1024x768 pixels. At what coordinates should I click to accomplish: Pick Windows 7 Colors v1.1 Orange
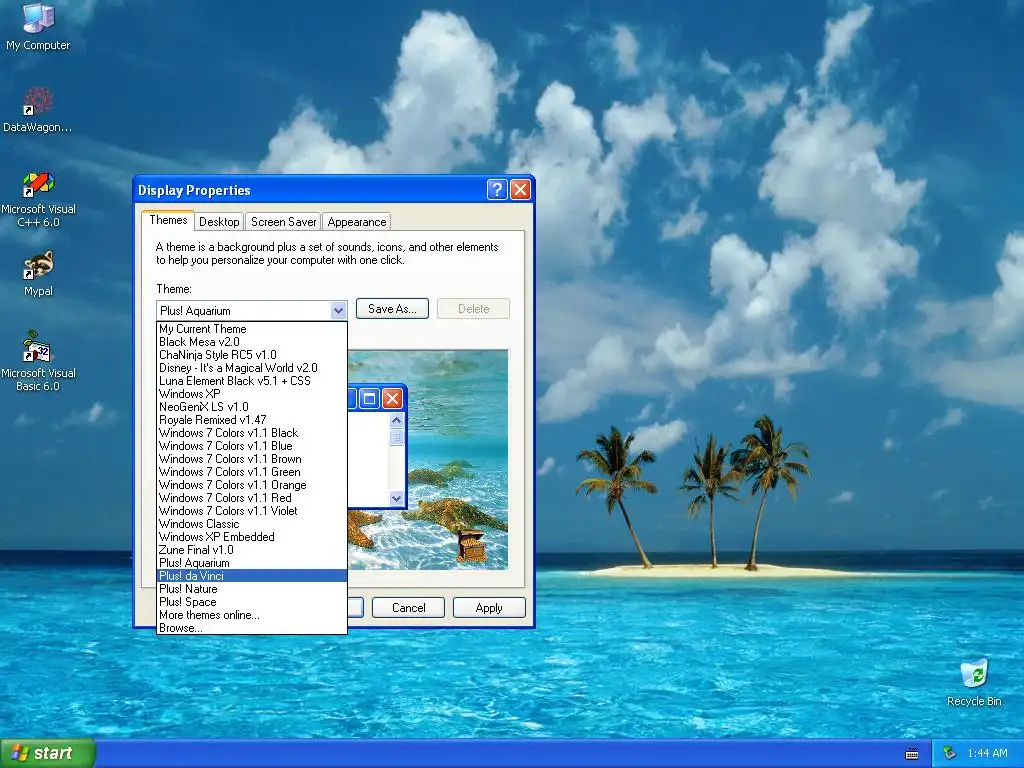pyautogui.click(x=252, y=485)
